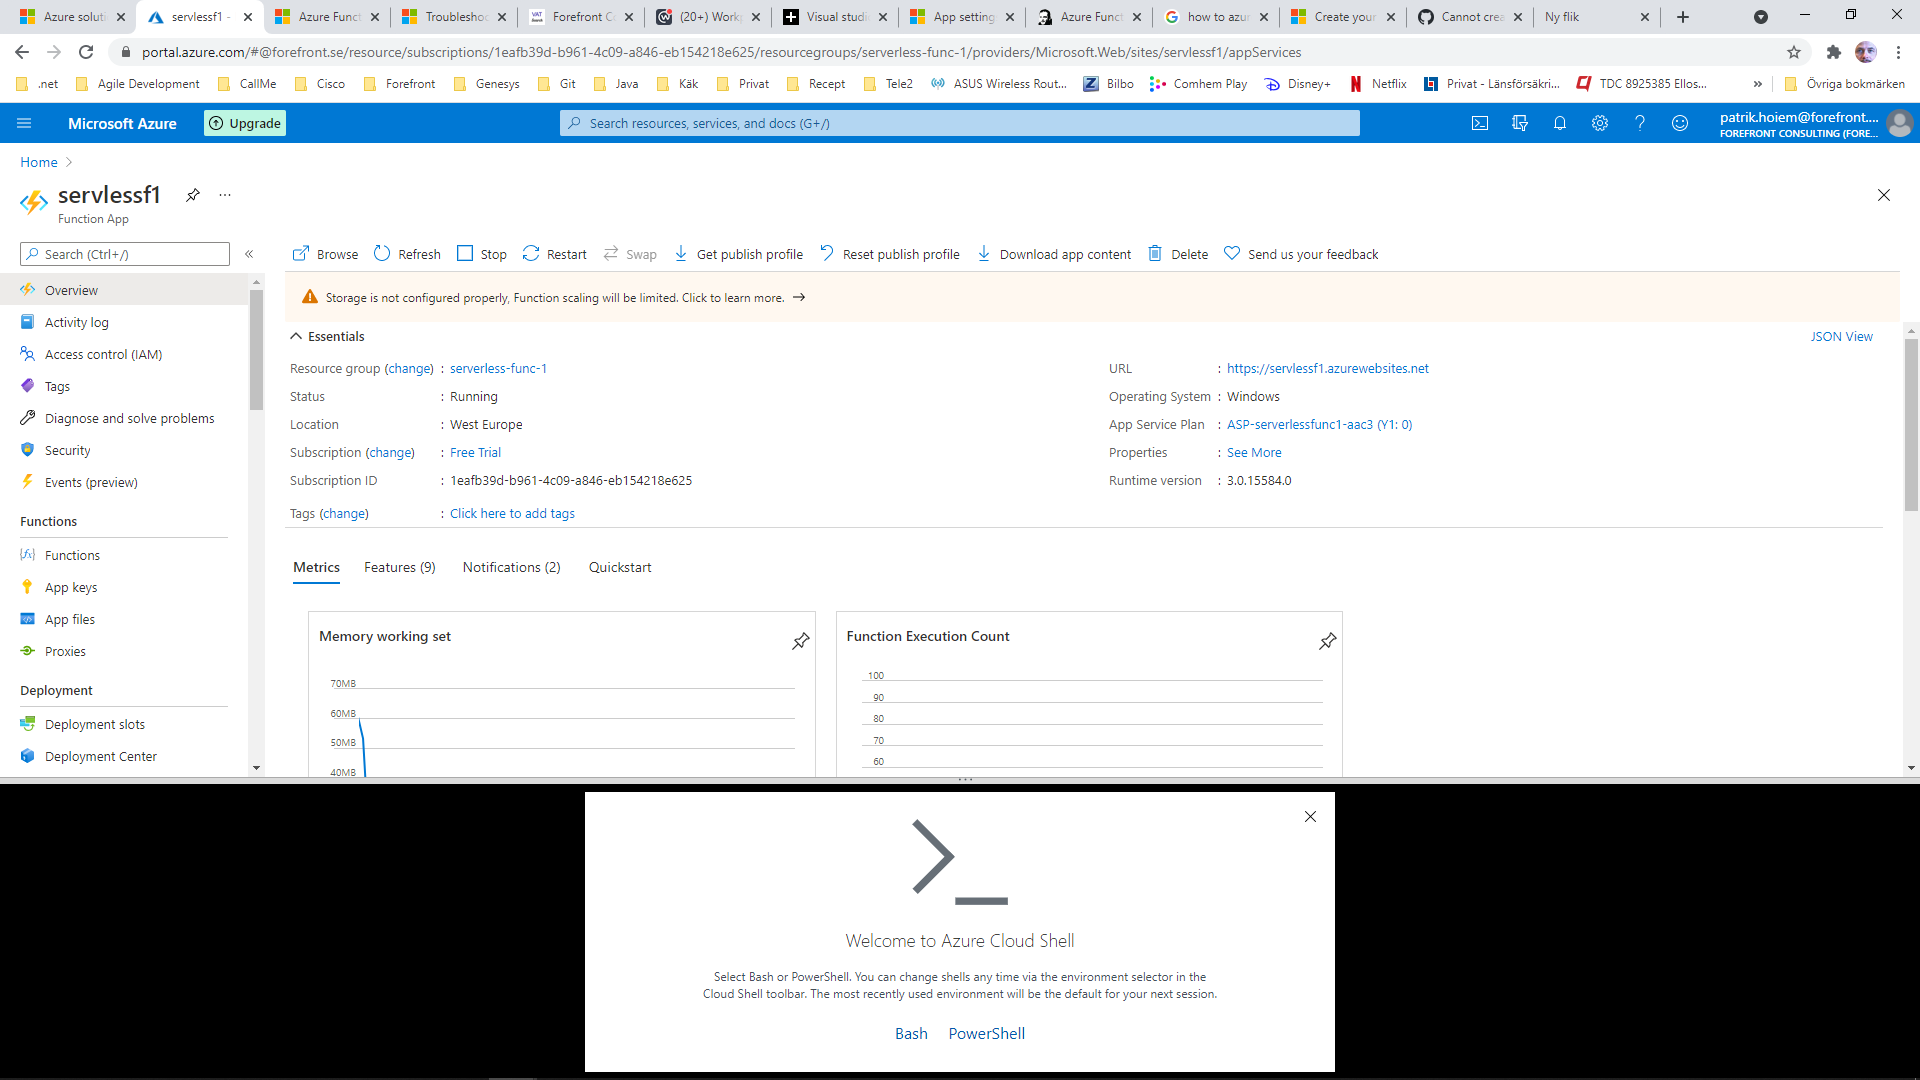Click the storage warning banner arrow

799,297
